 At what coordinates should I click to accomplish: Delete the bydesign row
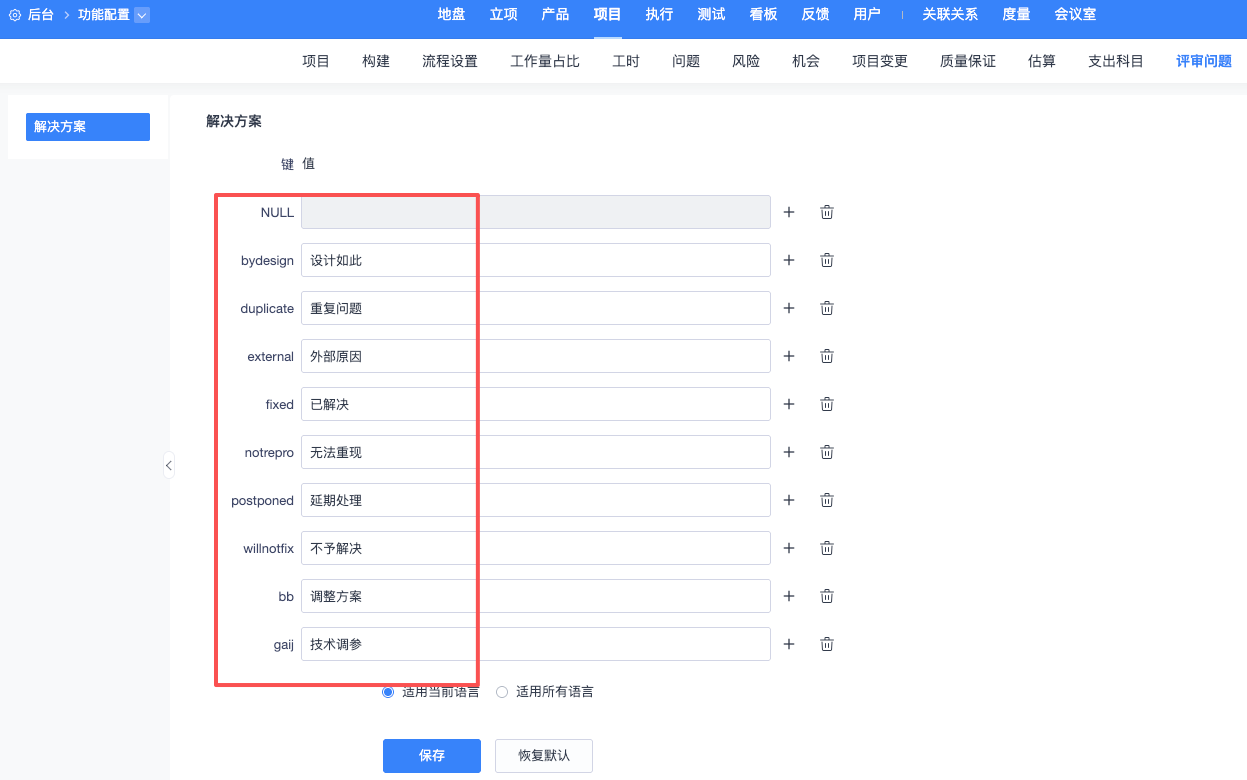[827, 260]
